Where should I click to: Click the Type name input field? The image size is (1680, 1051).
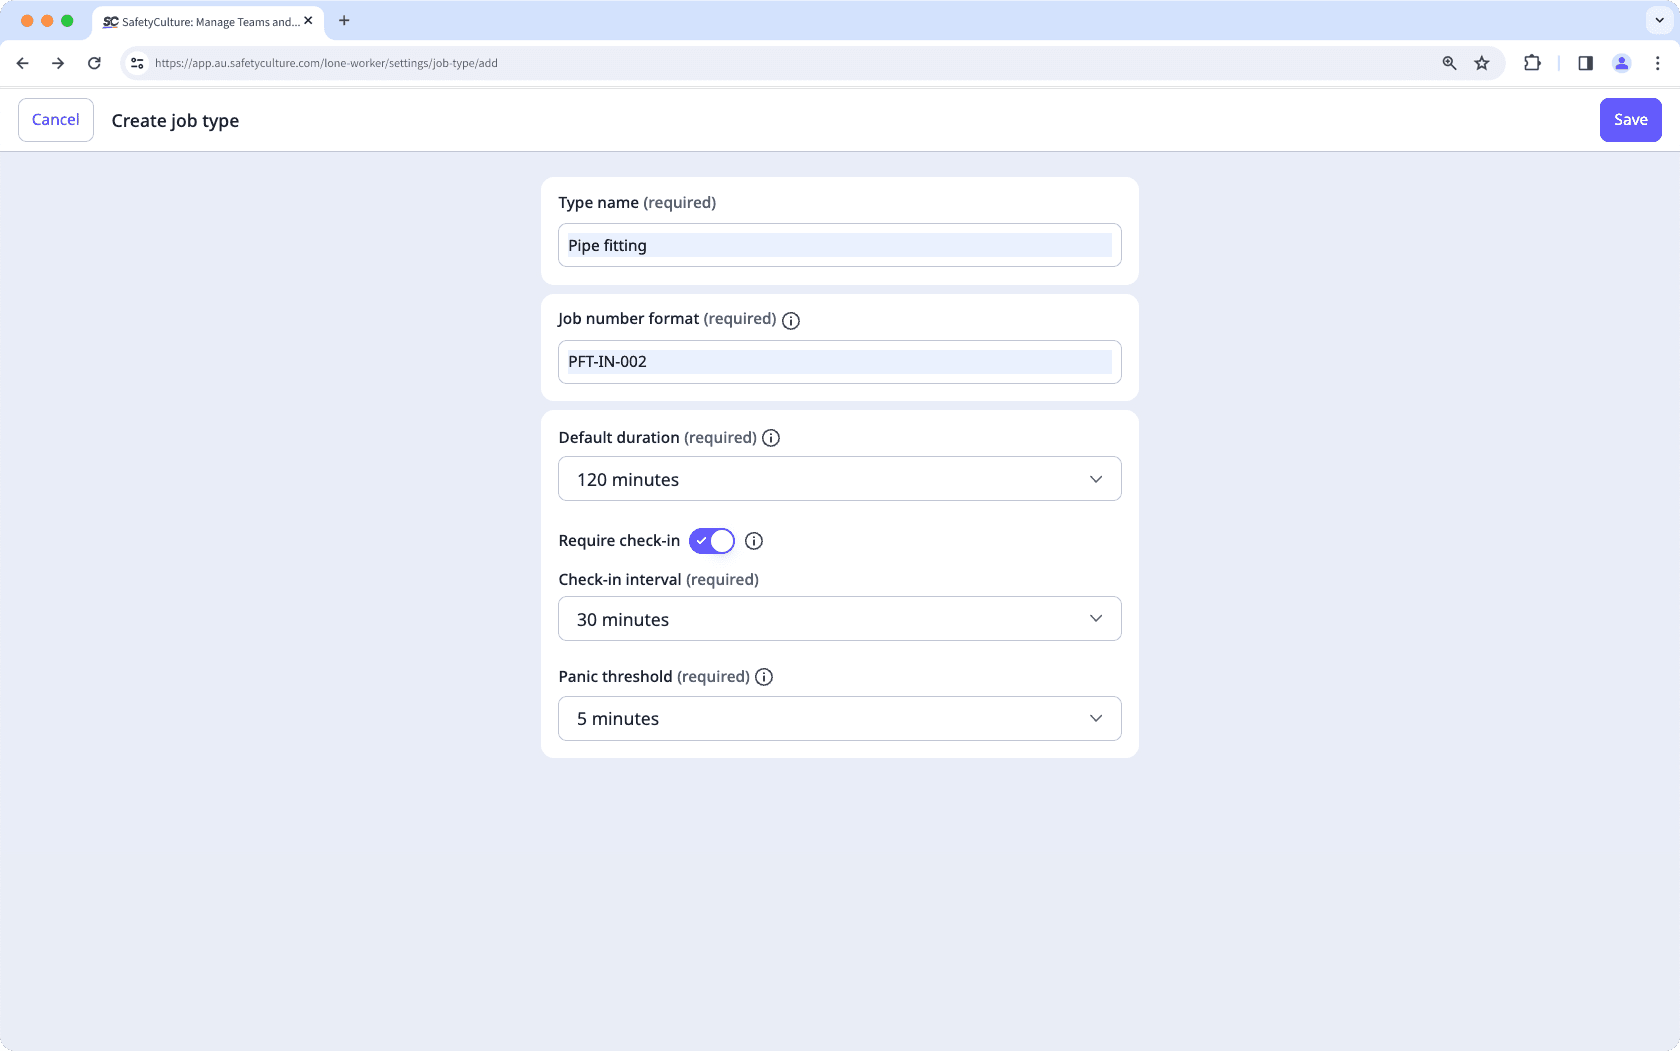tap(839, 245)
